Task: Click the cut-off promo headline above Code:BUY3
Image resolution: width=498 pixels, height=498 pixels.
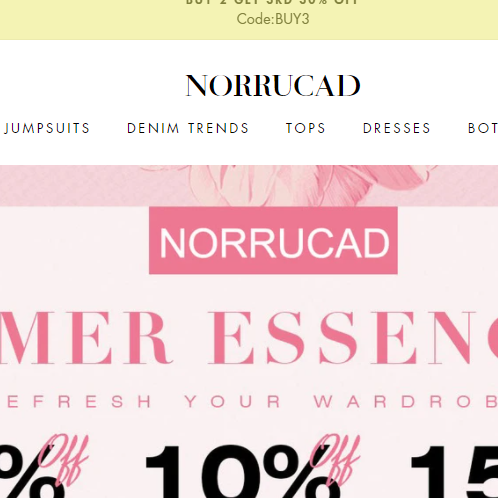Action: click(x=273, y=3)
